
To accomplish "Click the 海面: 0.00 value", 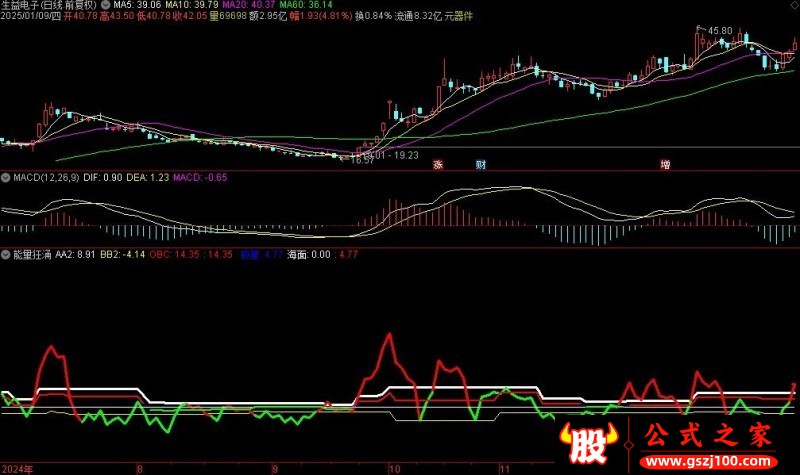I will tap(309, 254).
